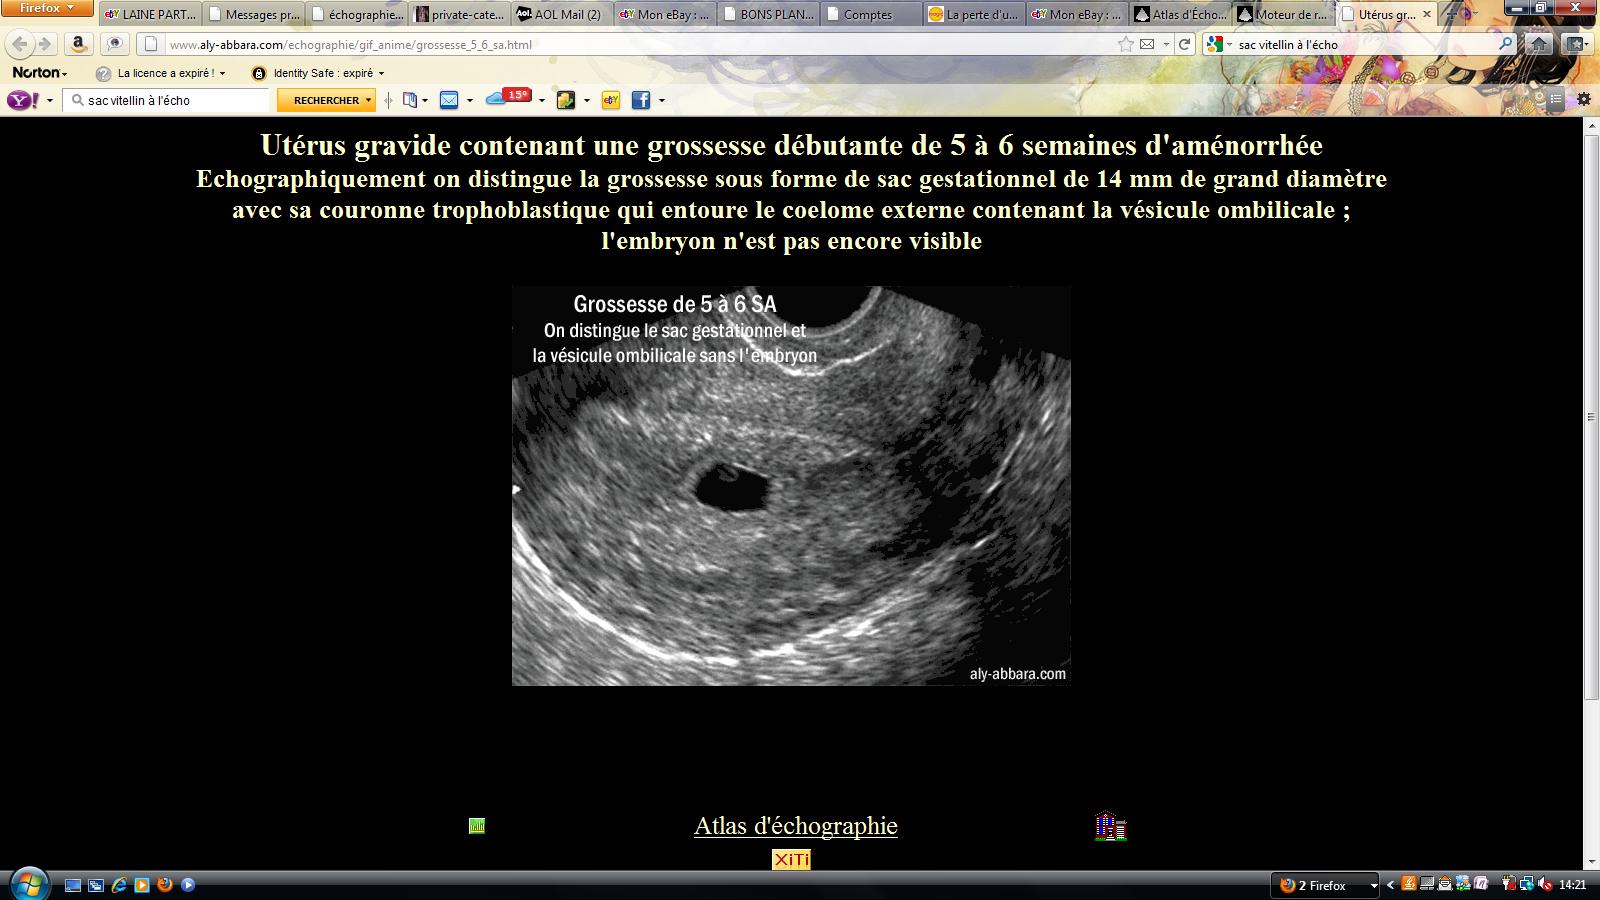Open Yahoo toolbar settings gear
The height and width of the screenshot is (900, 1600).
pyautogui.click(x=1584, y=99)
